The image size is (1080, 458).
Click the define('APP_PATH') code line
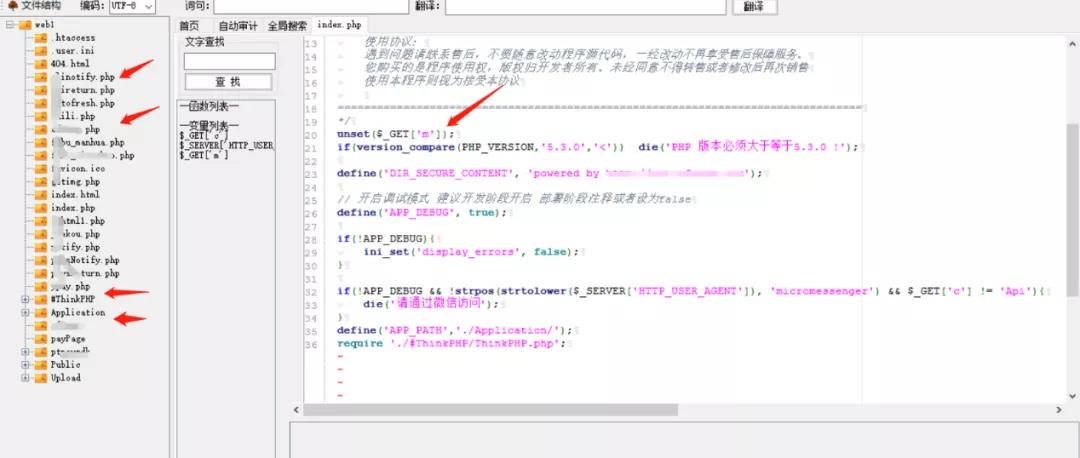(x=455, y=330)
